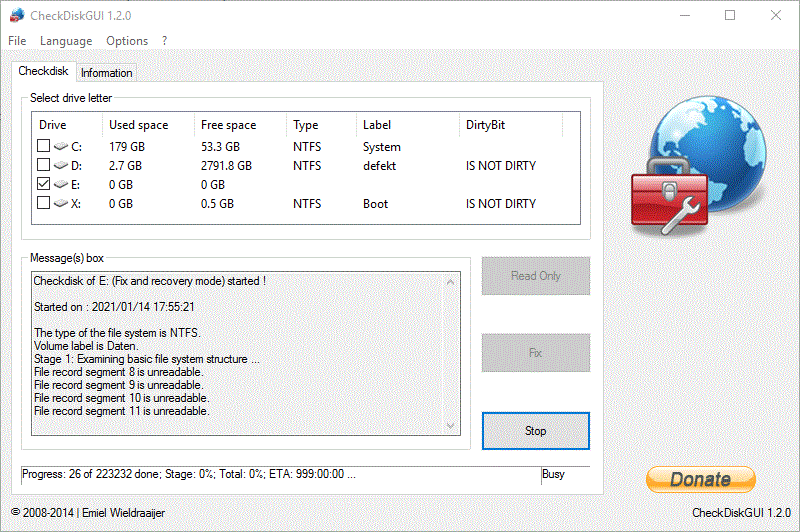Click 'IS NOT DIRTY' in the D: row
This screenshot has width=800, height=532.
point(501,166)
